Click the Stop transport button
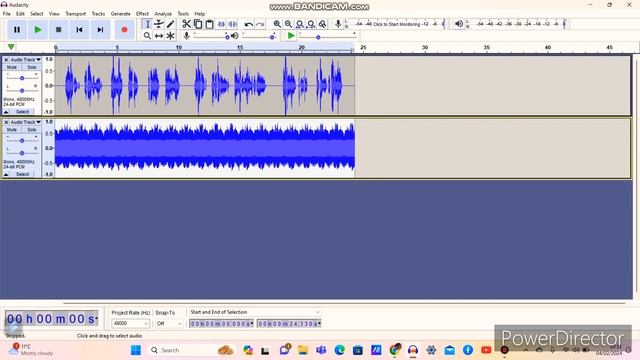This screenshot has width=640, height=360. coord(58,30)
